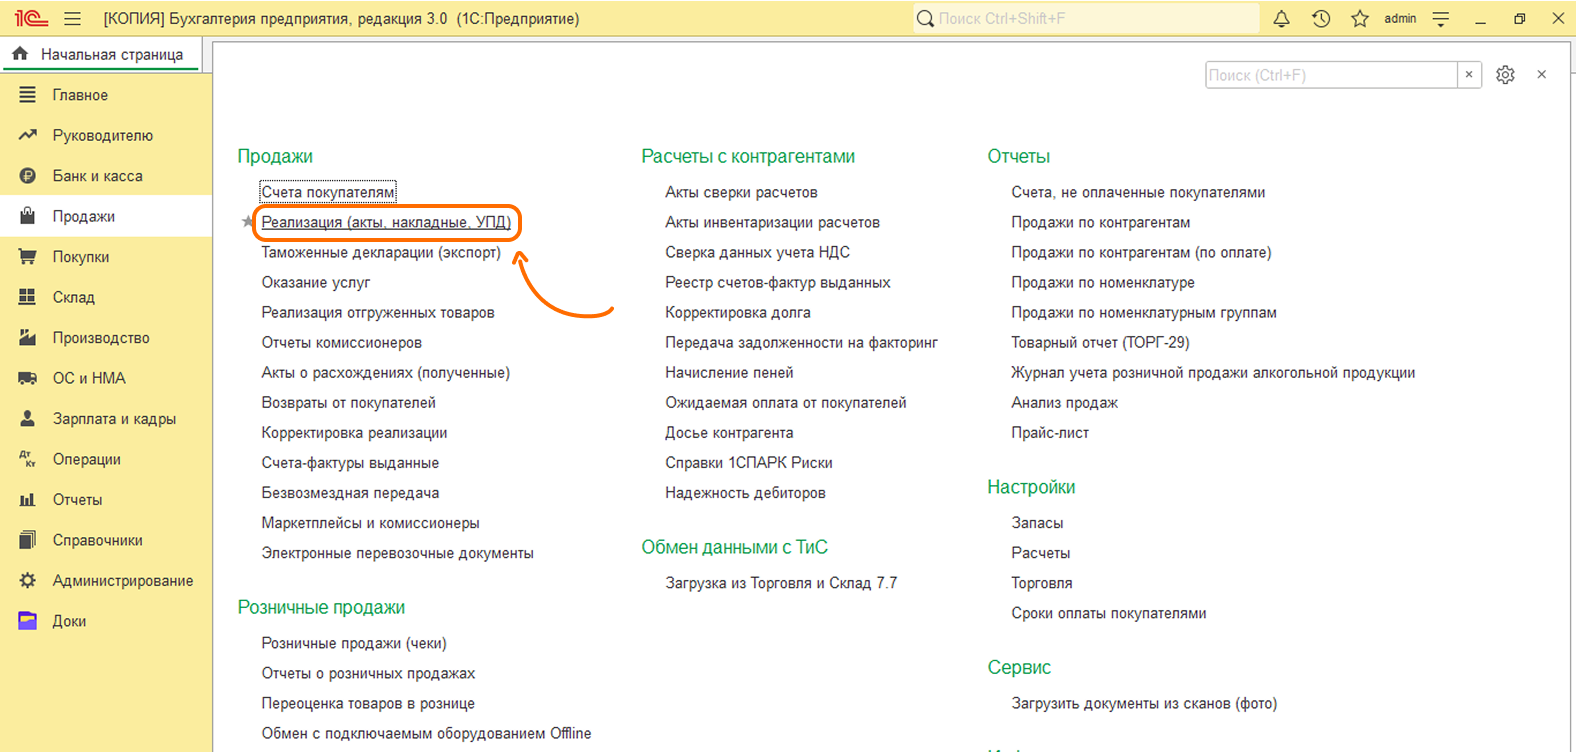Open Загрузить документы из сканов (фото)
Viewport: 1576px width, 752px height.
coord(1144,703)
